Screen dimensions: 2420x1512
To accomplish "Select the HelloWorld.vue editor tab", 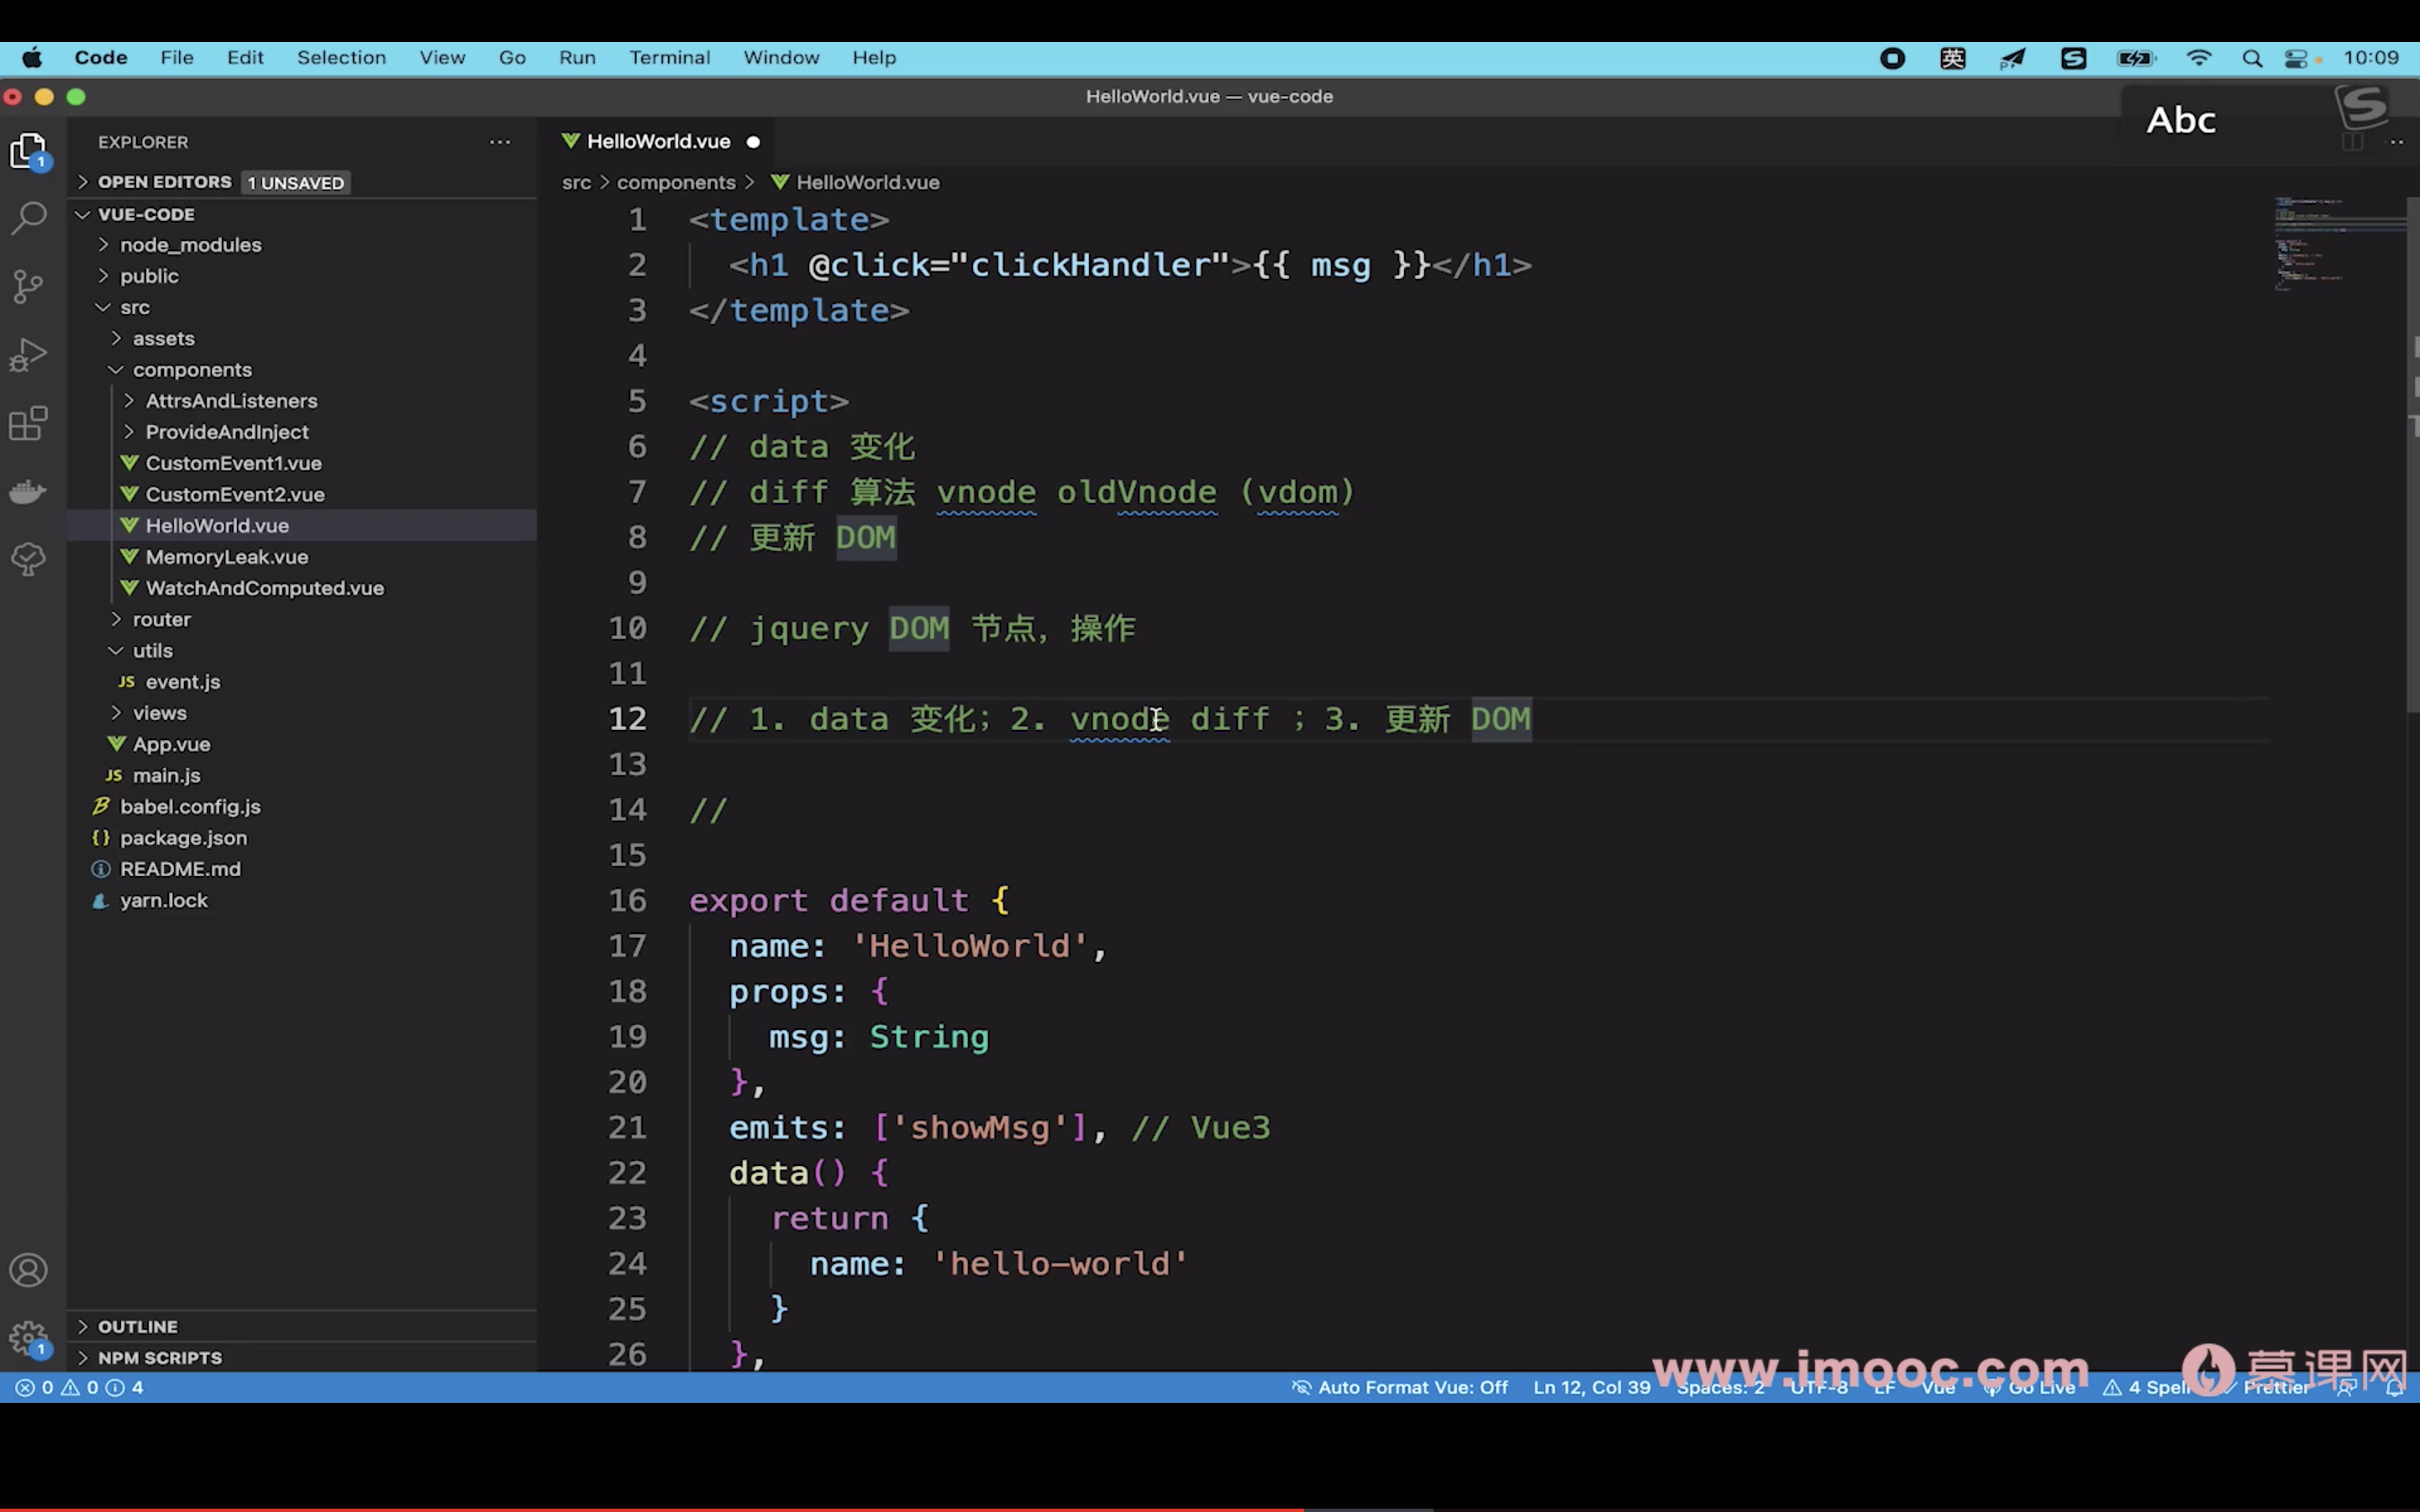I will [x=658, y=142].
